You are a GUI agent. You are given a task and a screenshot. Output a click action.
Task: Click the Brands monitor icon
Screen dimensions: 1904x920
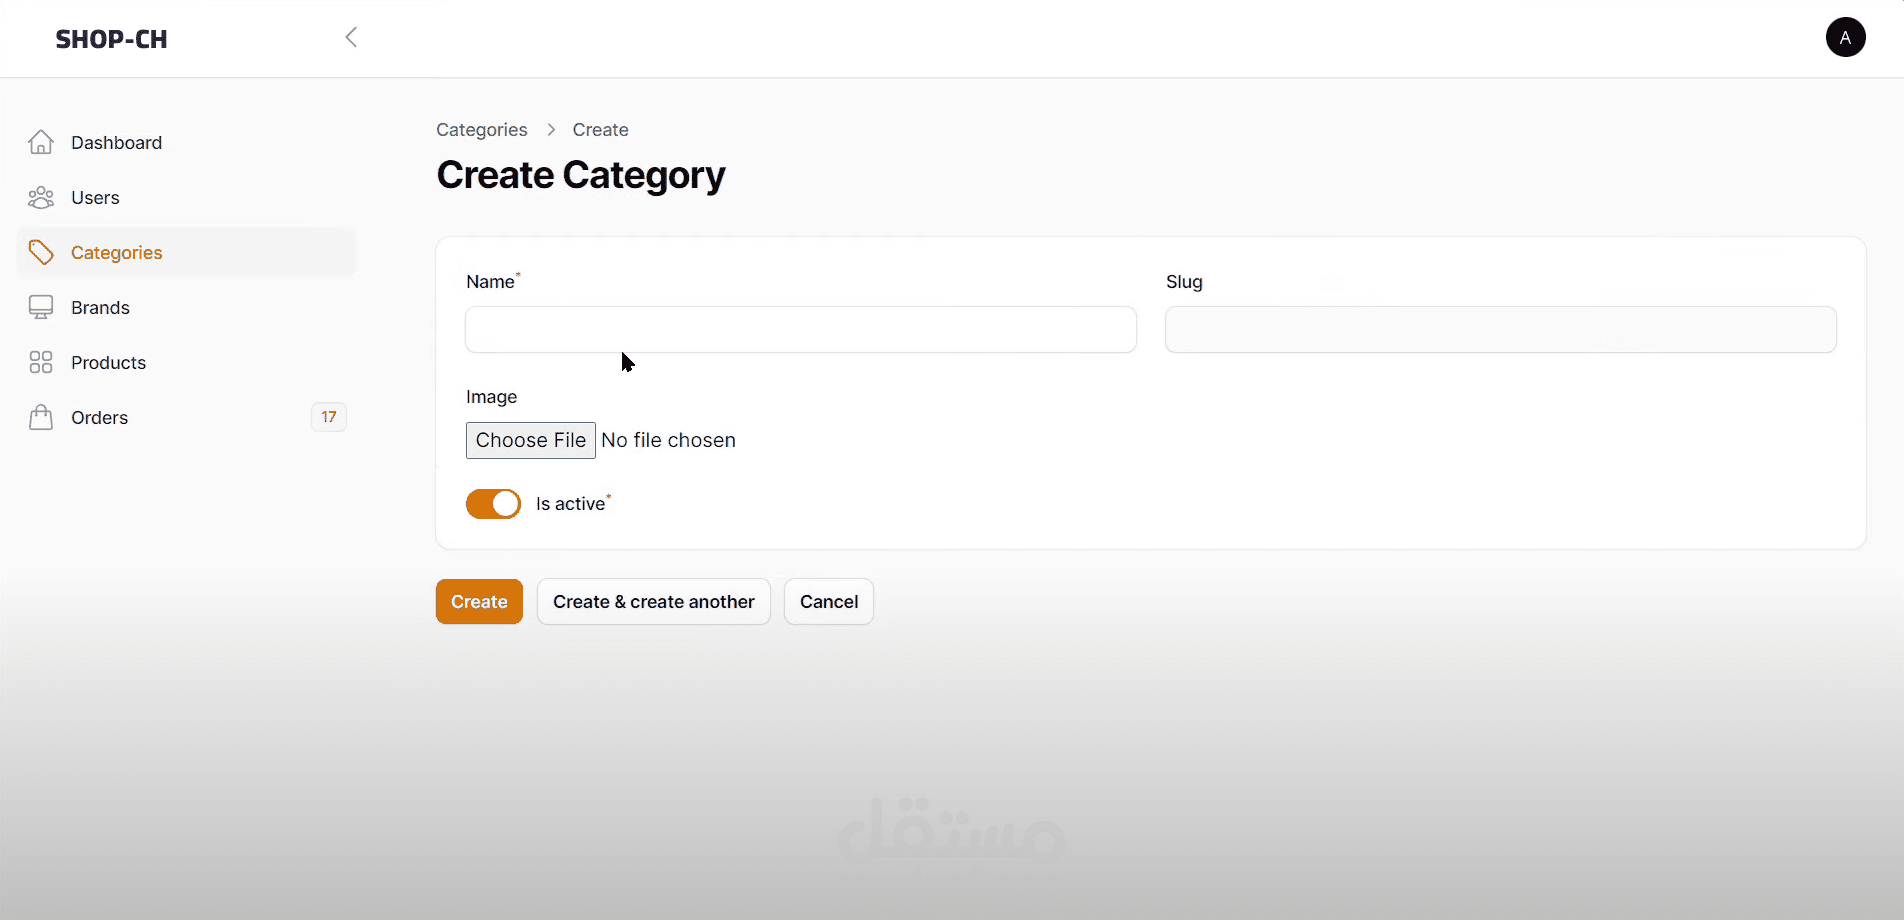pyautogui.click(x=41, y=307)
